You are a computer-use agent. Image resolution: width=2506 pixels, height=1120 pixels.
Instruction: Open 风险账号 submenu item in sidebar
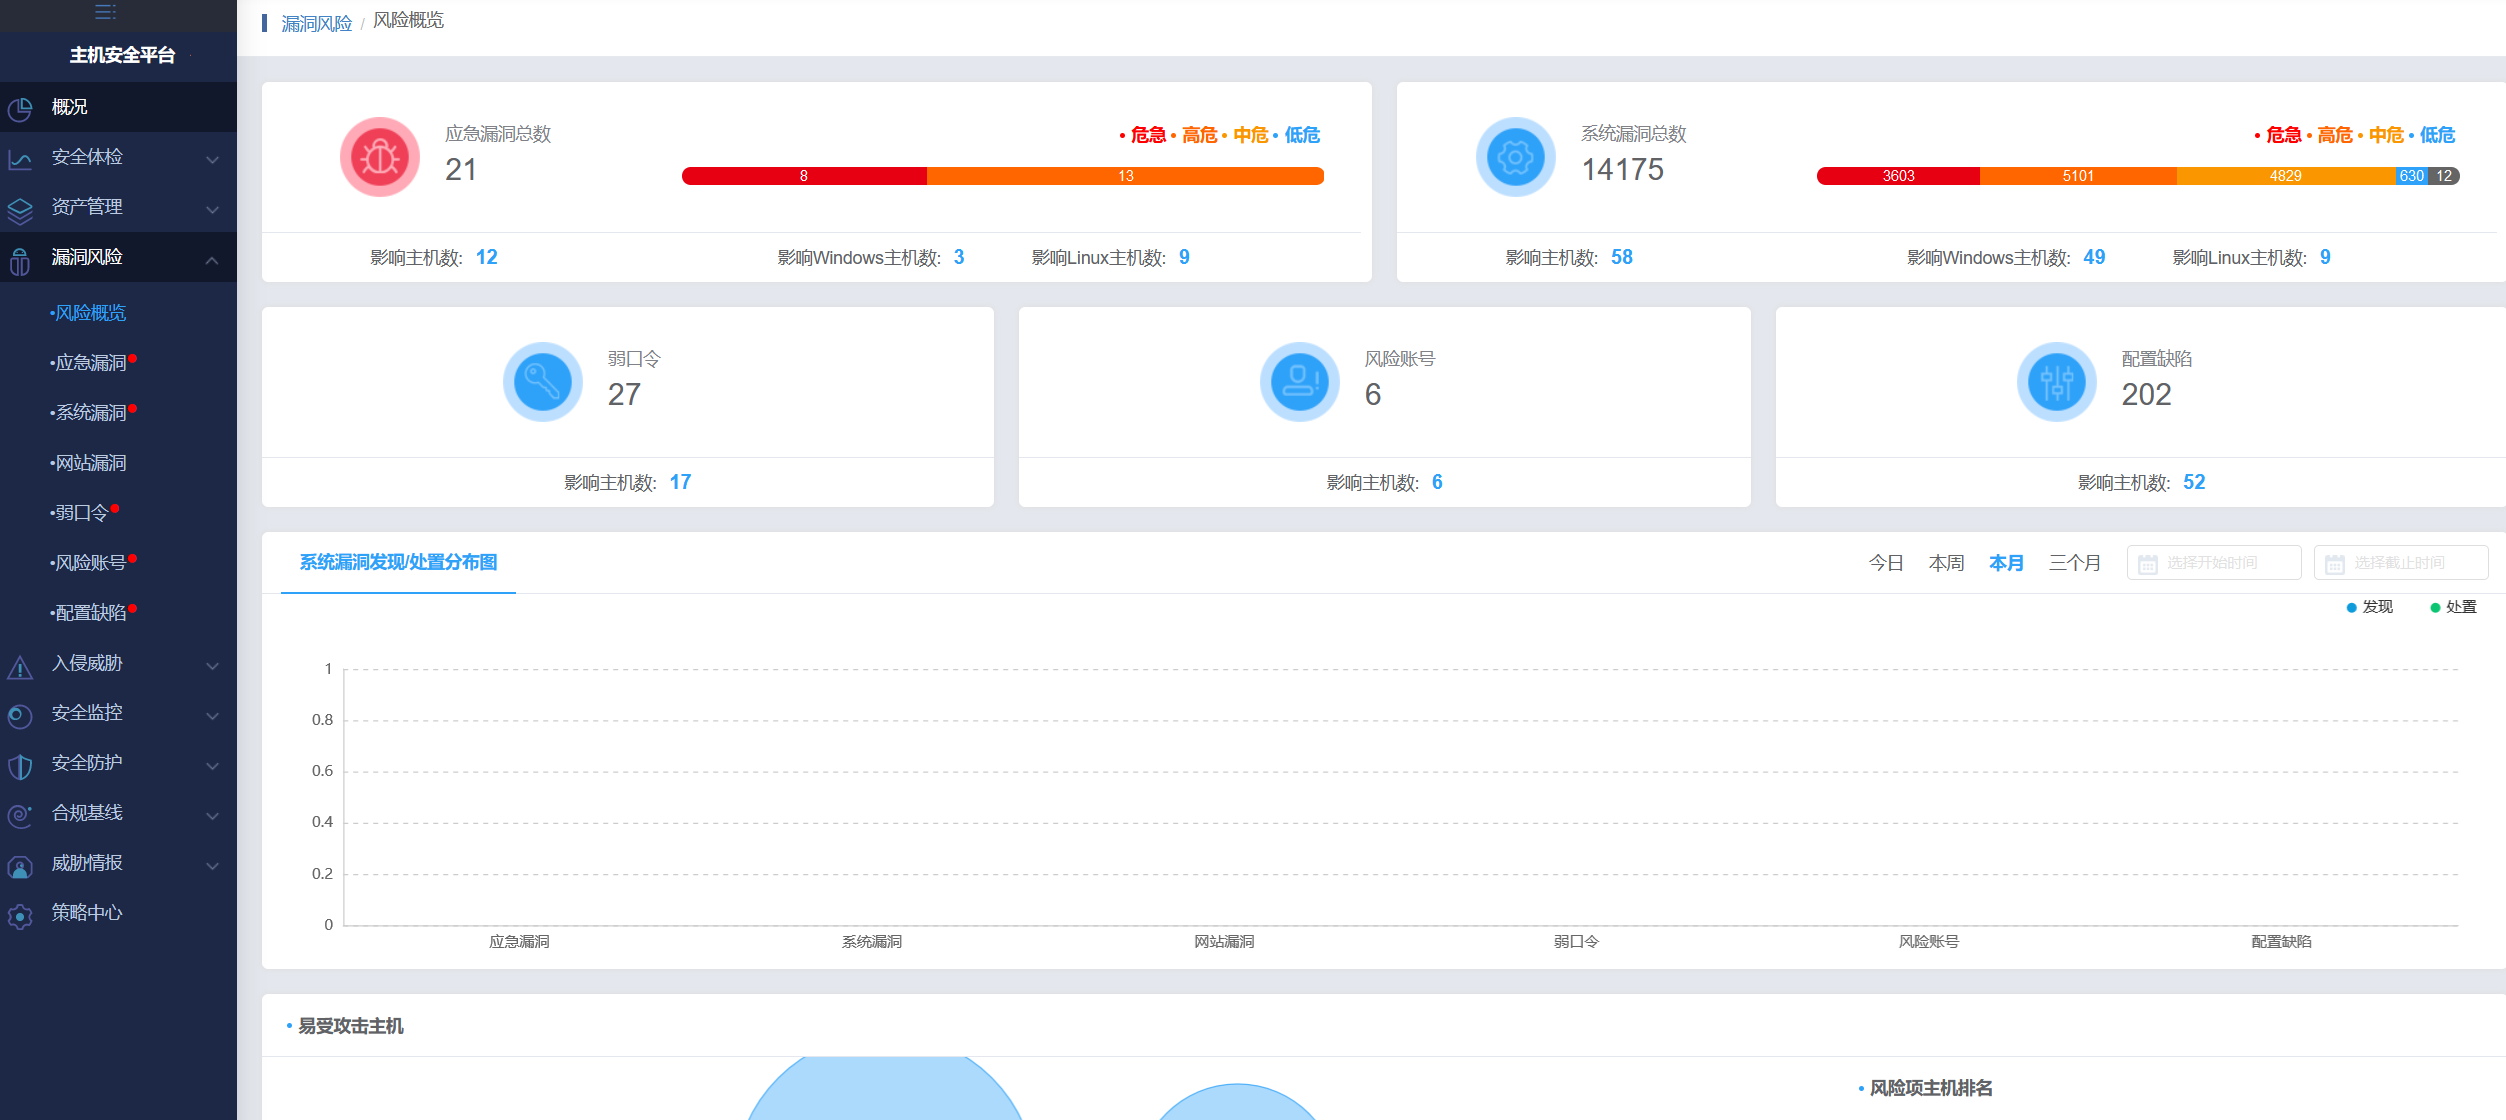tap(88, 563)
